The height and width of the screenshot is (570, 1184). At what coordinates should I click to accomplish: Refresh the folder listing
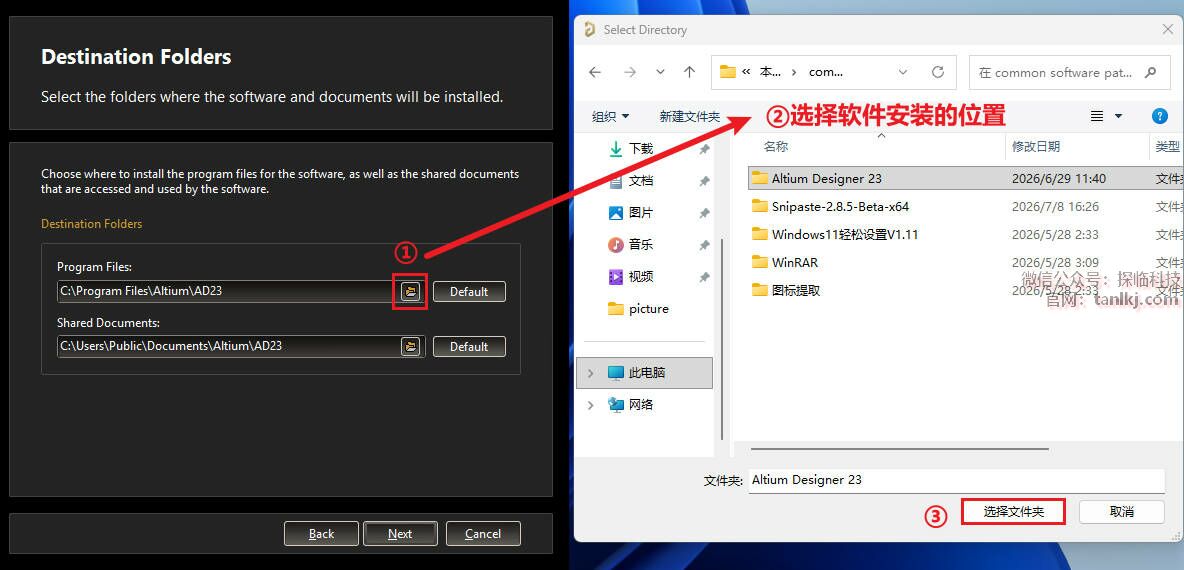[x=938, y=72]
